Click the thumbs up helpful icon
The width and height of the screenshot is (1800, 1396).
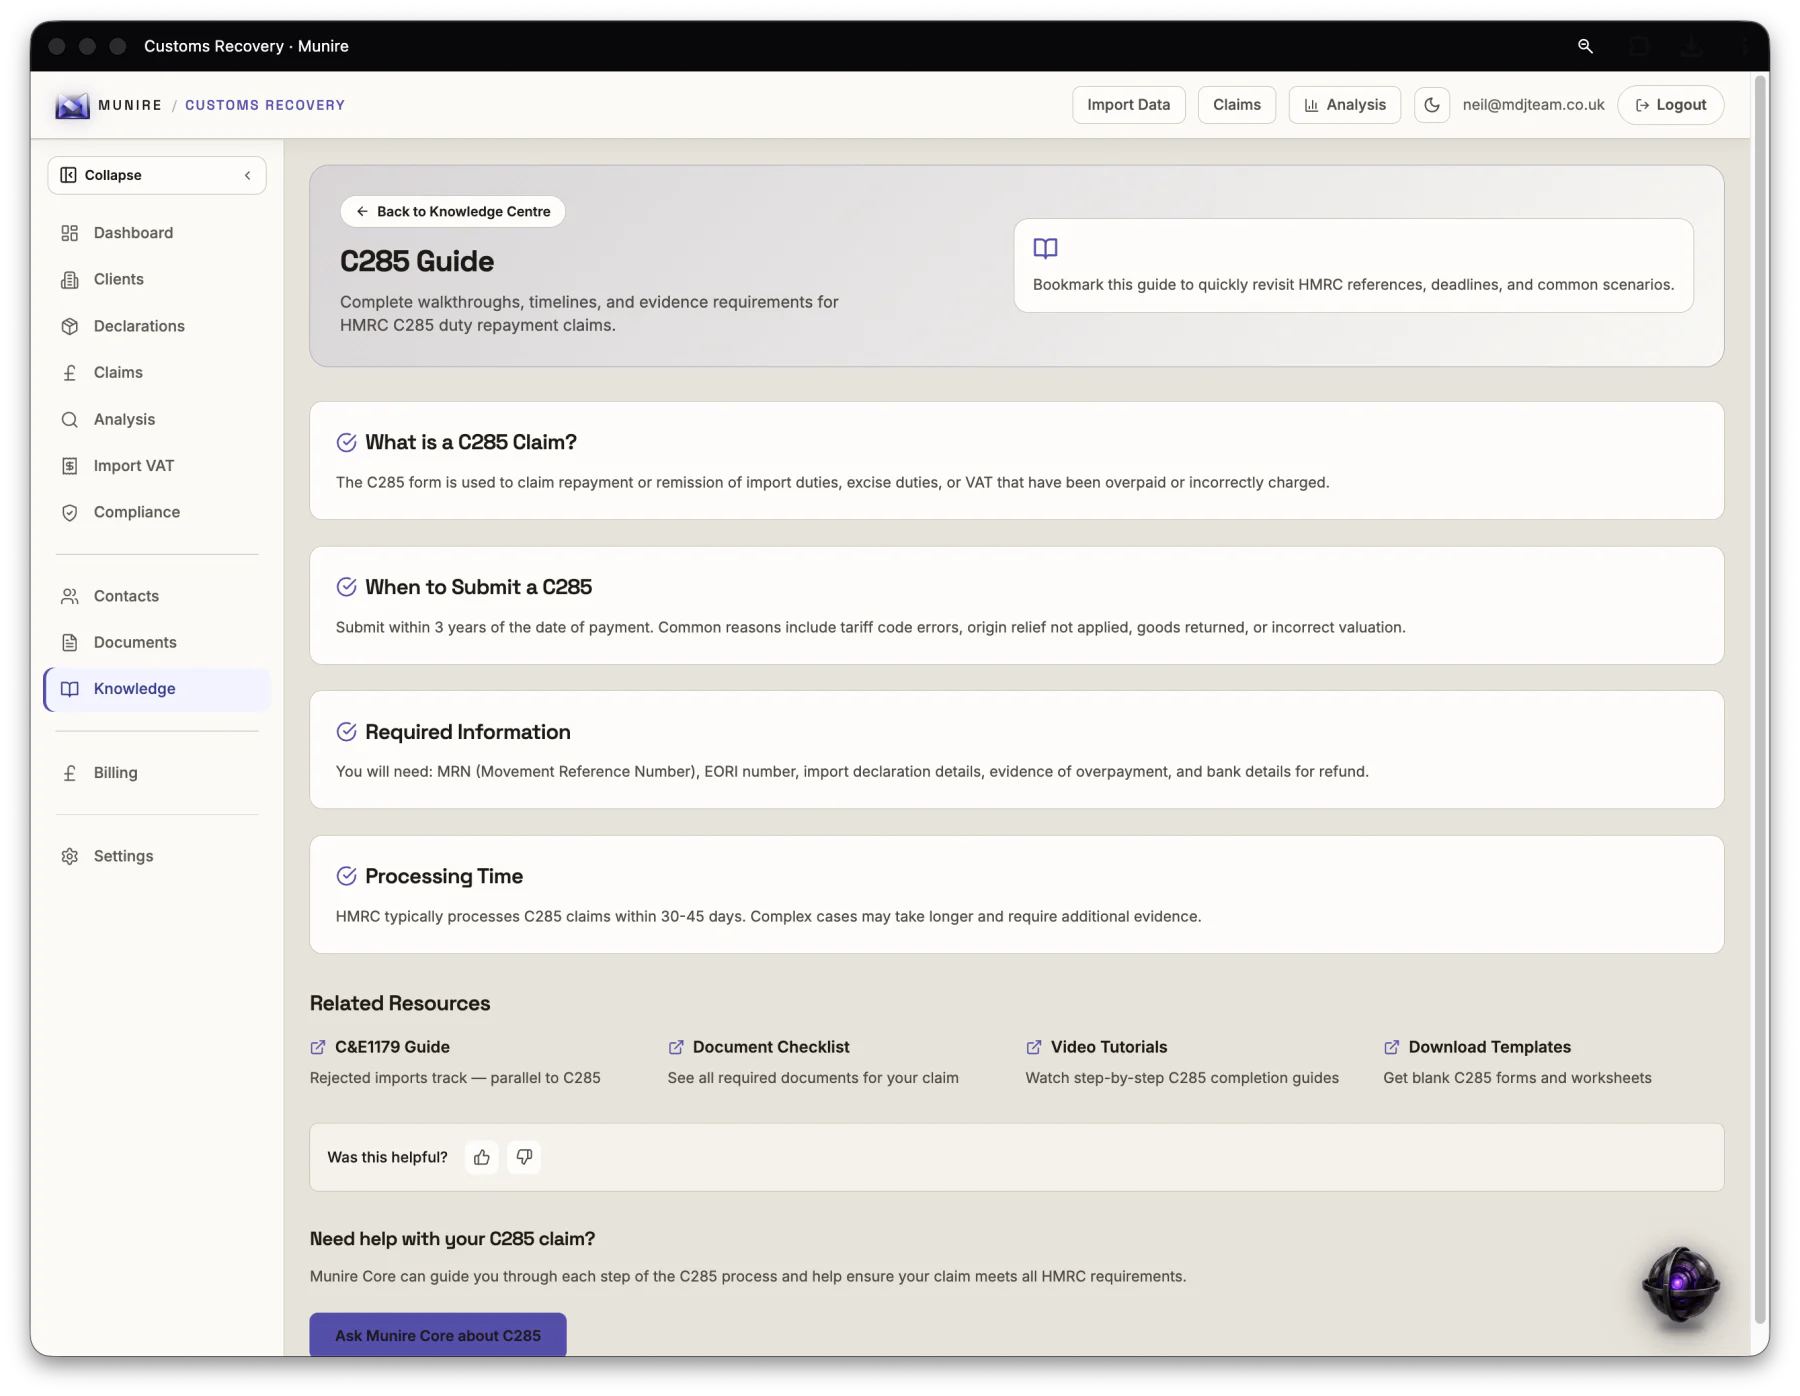(482, 1157)
